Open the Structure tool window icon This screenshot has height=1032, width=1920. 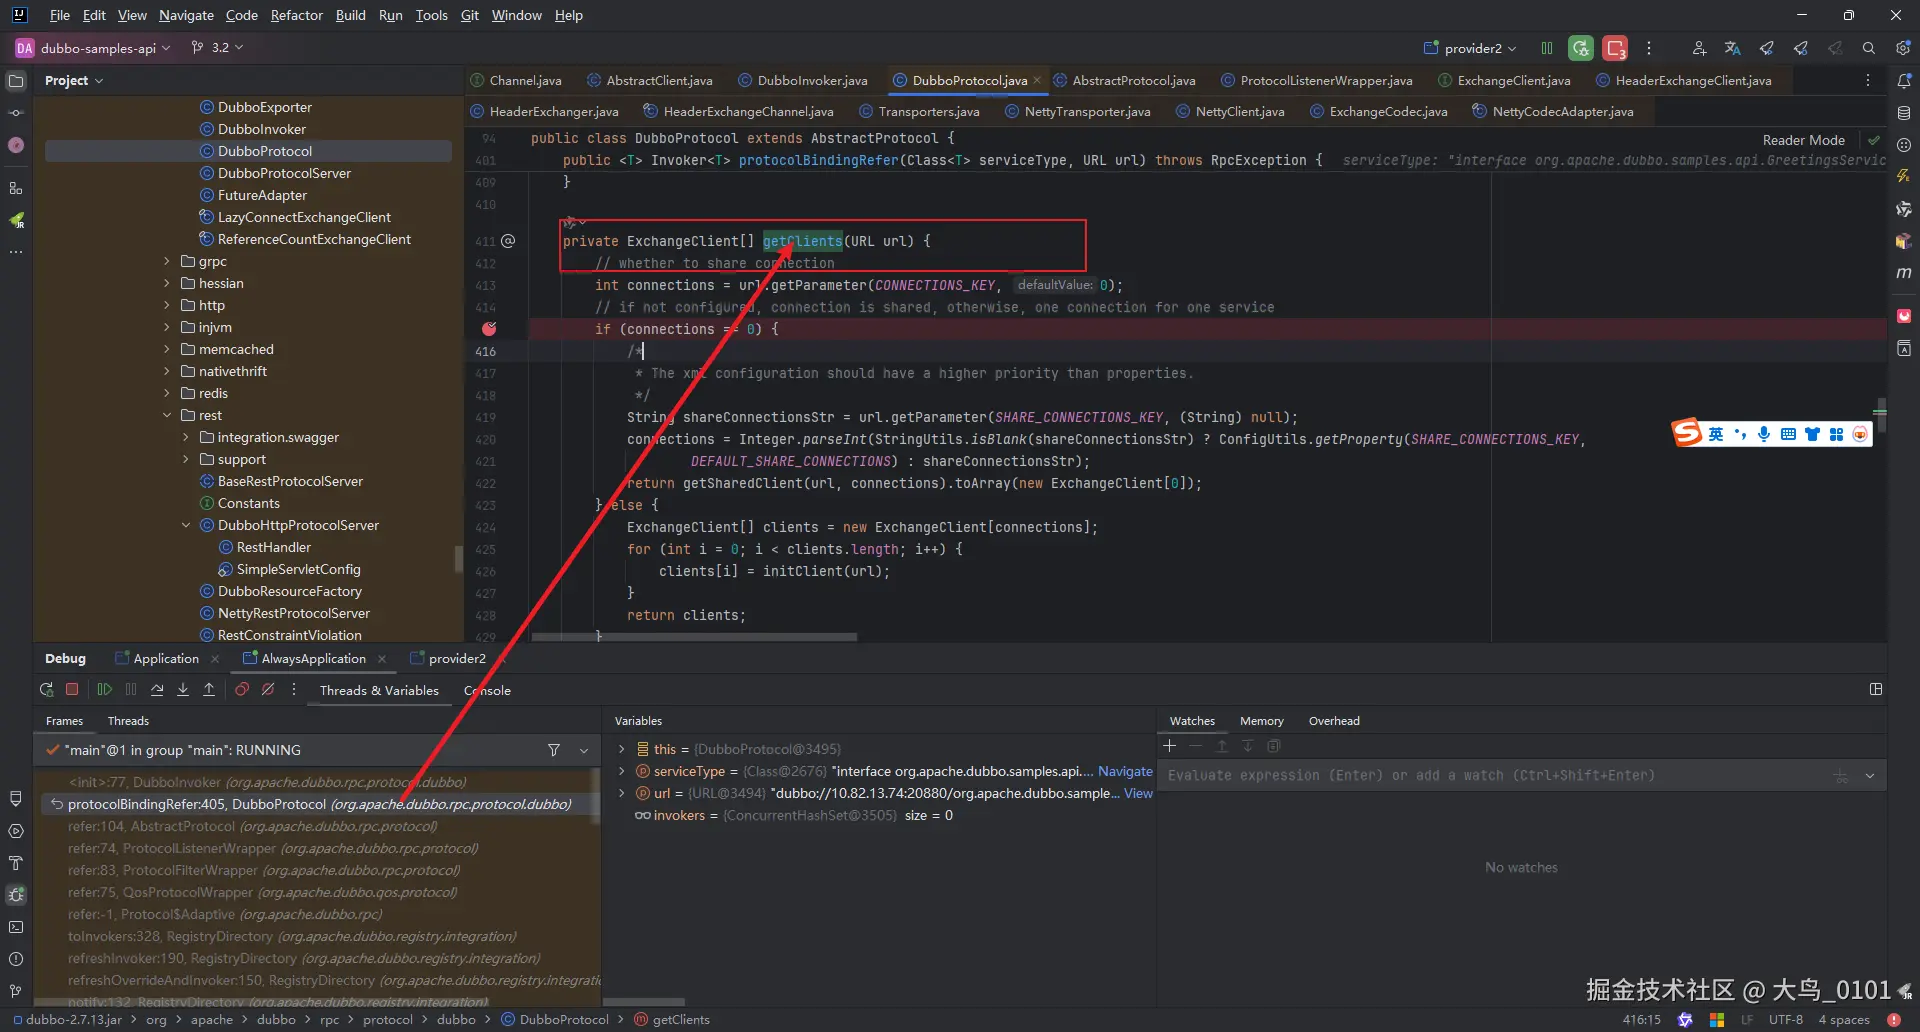[16, 188]
